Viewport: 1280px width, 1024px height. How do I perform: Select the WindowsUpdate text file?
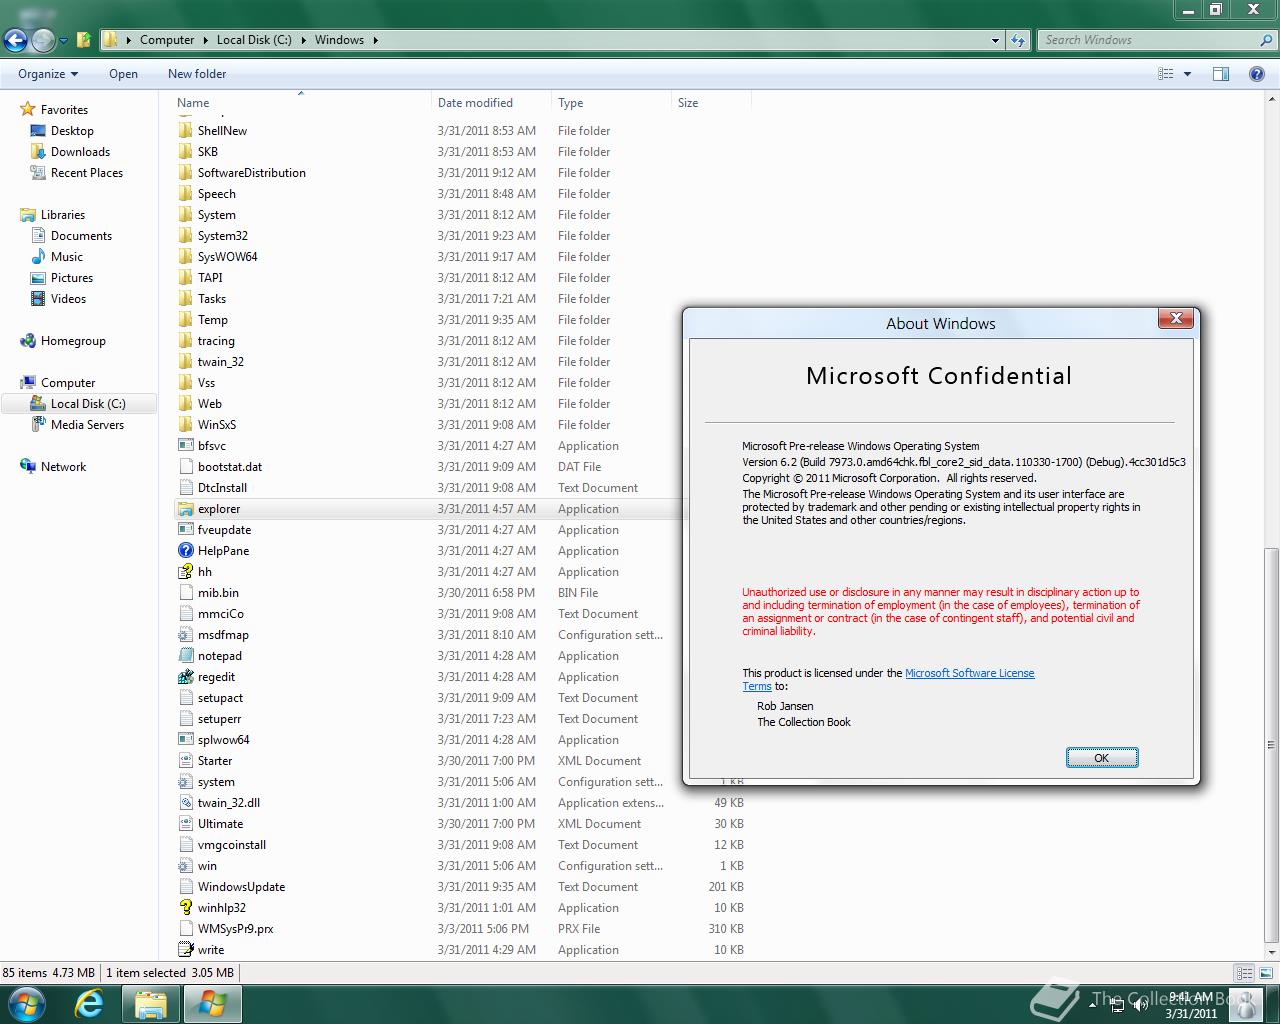point(241,887)
